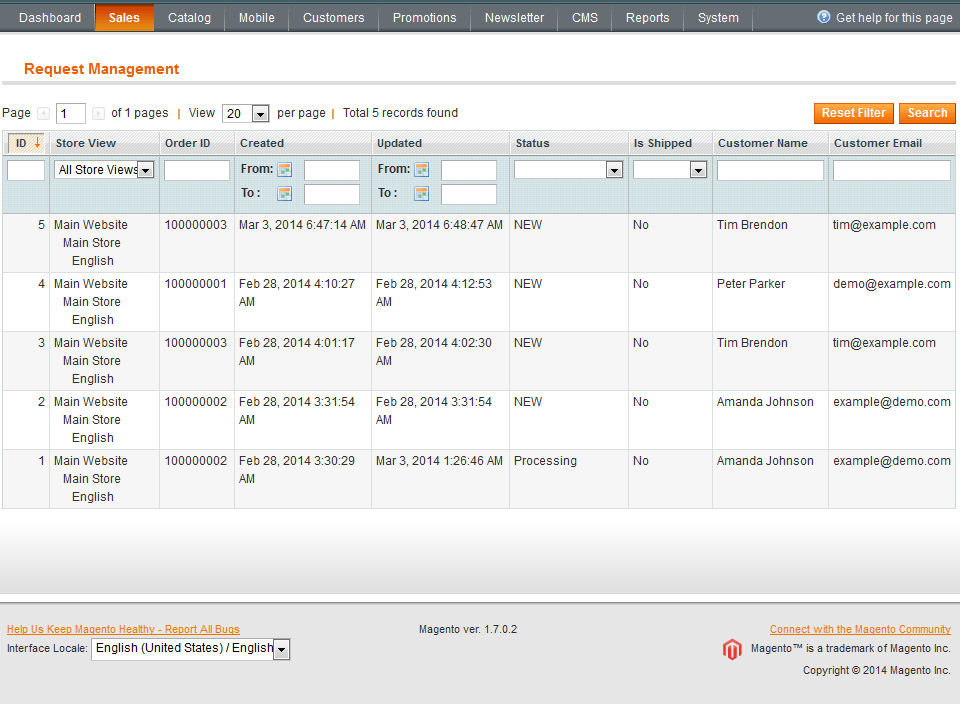This screenshot has height=704, width=960.
Task: Click the next page arrow icon
Action: [x=98, y=114]
